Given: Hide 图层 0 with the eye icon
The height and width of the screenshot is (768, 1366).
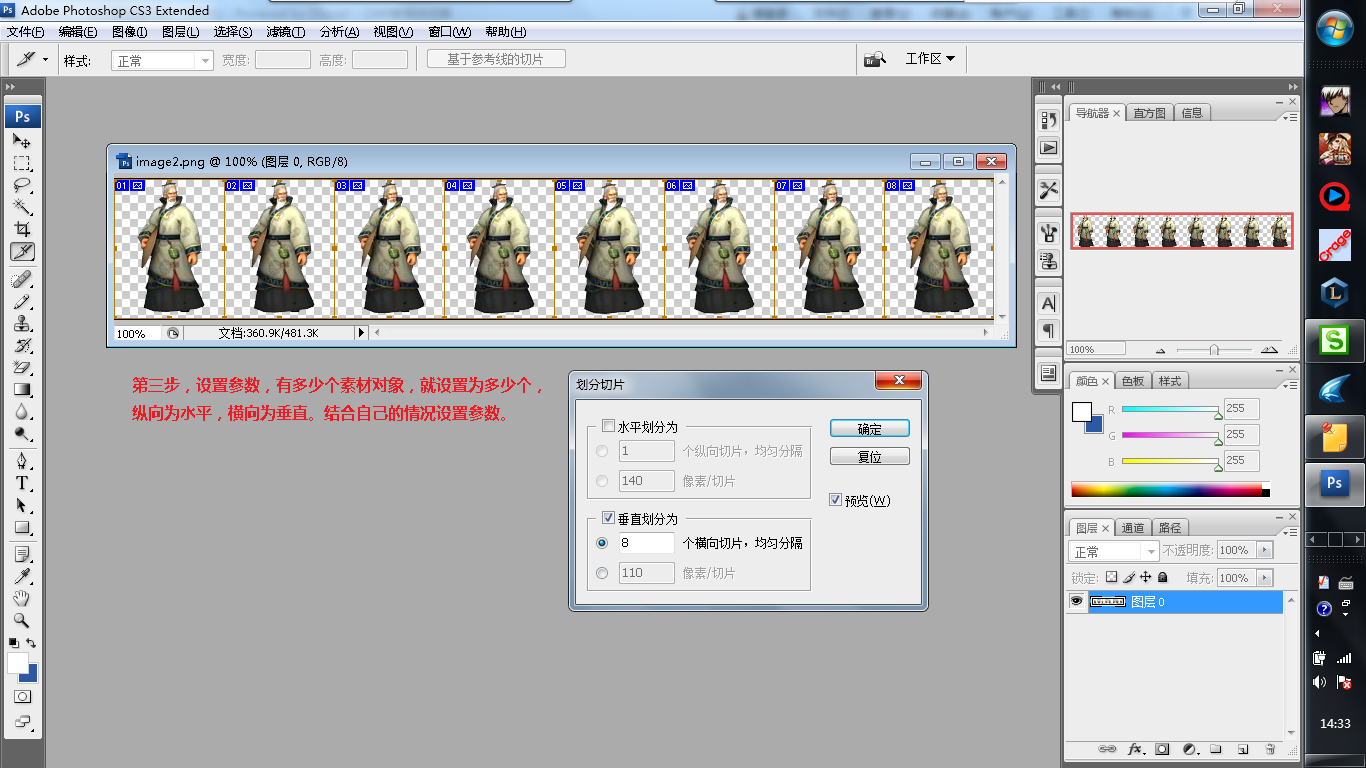Looking at the screenshot, I should [x=1077, y=602].
